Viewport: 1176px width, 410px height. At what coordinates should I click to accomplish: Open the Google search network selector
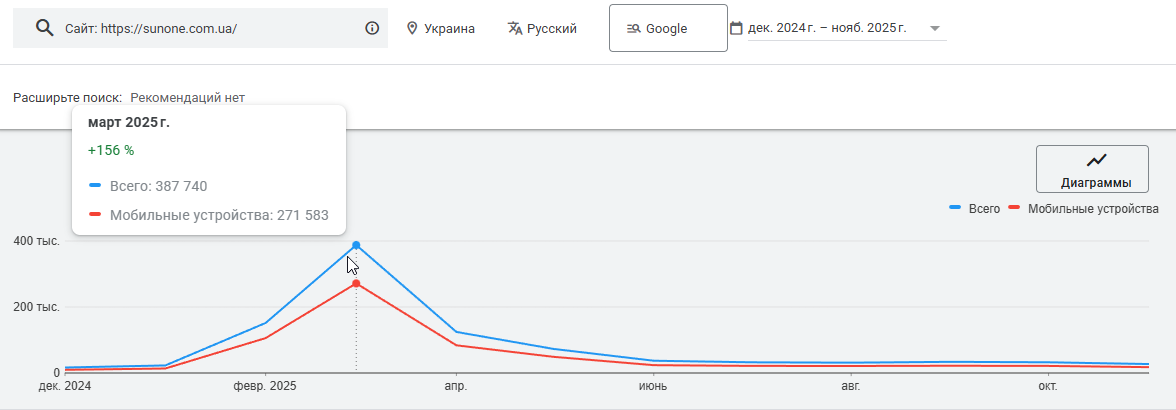(667, 29)
